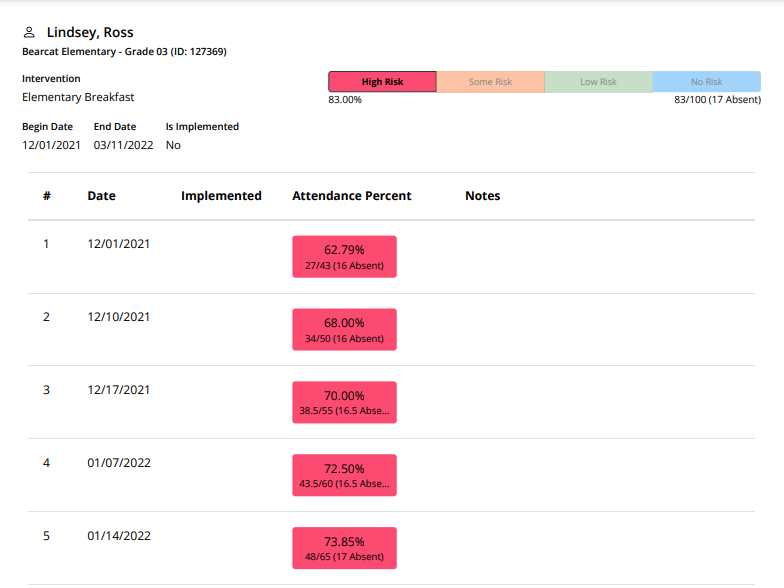Select the No Risk segment
The height and width of the screenshot is (588, 784).
706,82
